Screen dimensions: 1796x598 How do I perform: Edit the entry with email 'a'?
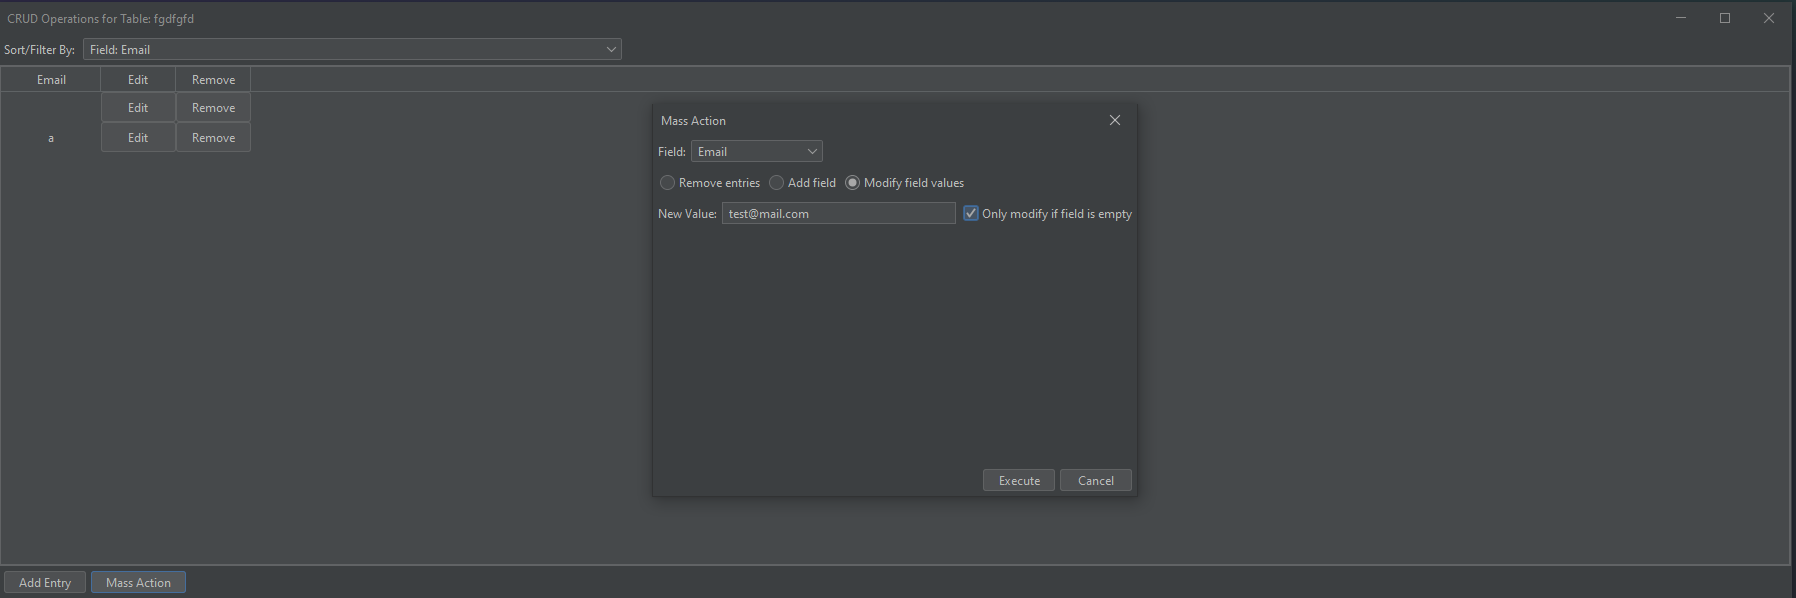tap(138, 137)
